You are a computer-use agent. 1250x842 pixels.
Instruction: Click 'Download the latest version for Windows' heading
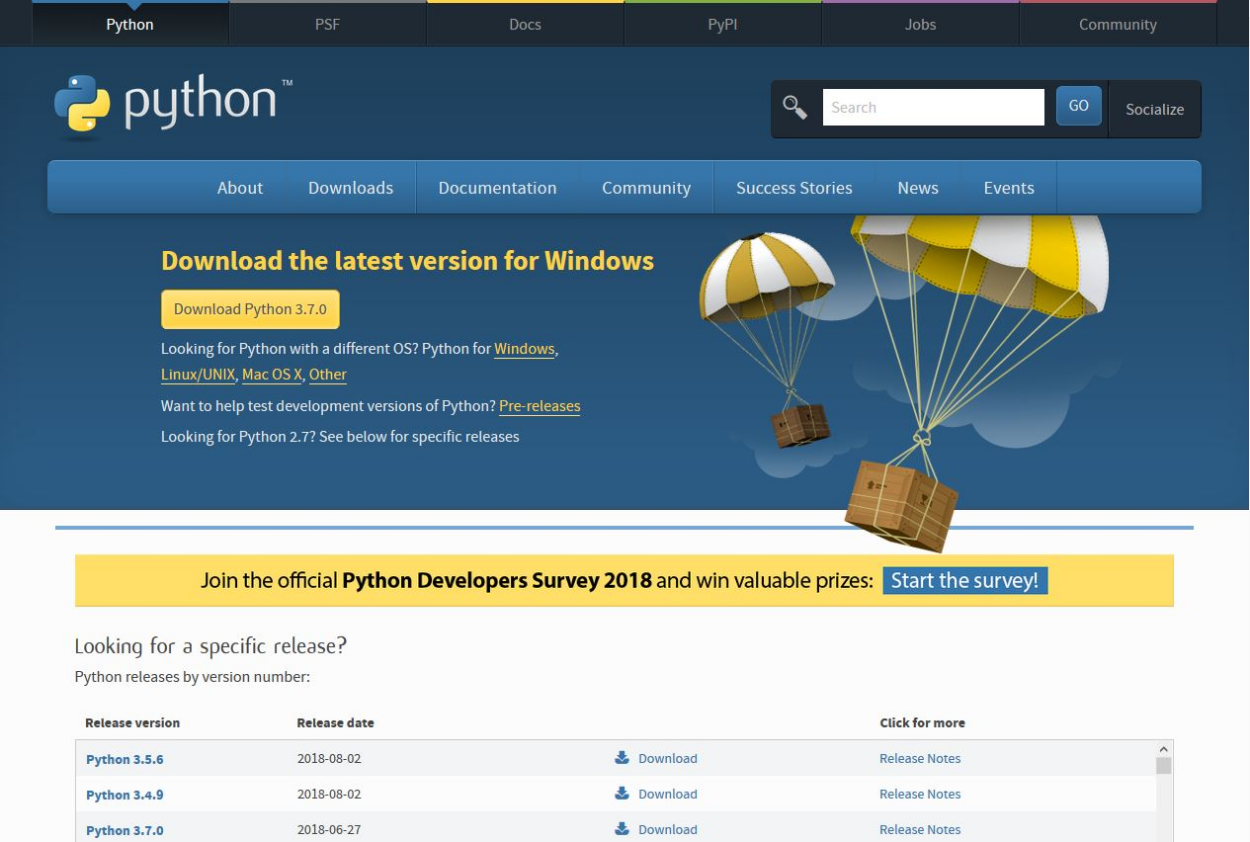pos(407,261)
